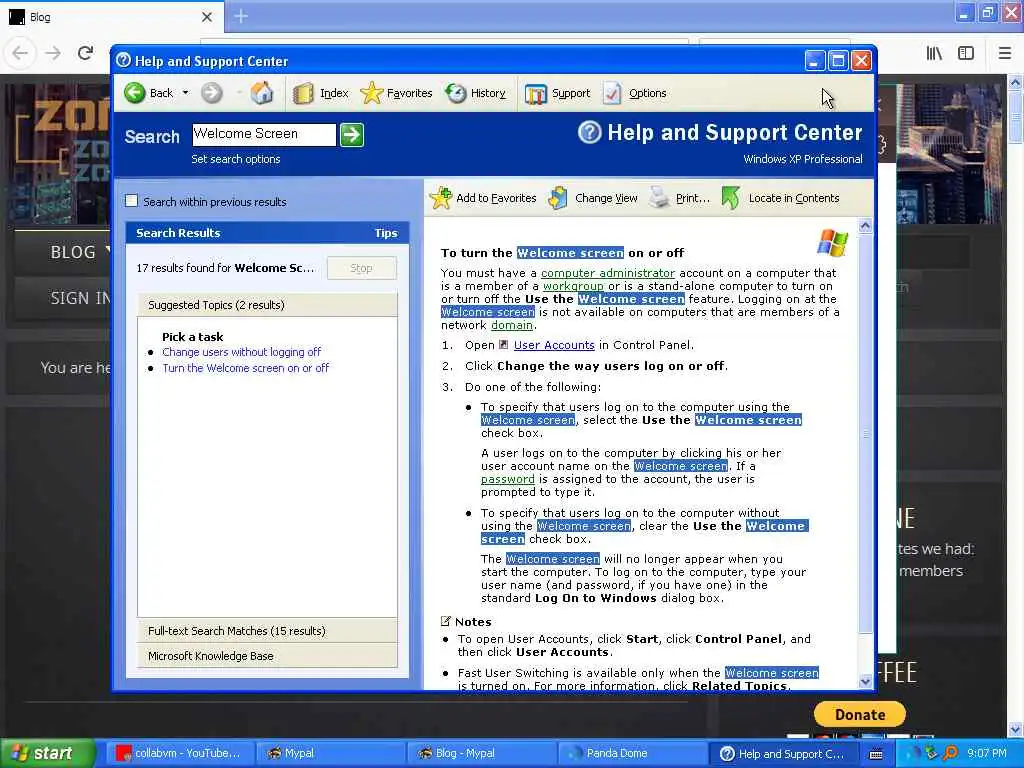Viewport: 1024px width, 768px height.
Task: Open History in Help toolbar
Action: coord(475,93)
